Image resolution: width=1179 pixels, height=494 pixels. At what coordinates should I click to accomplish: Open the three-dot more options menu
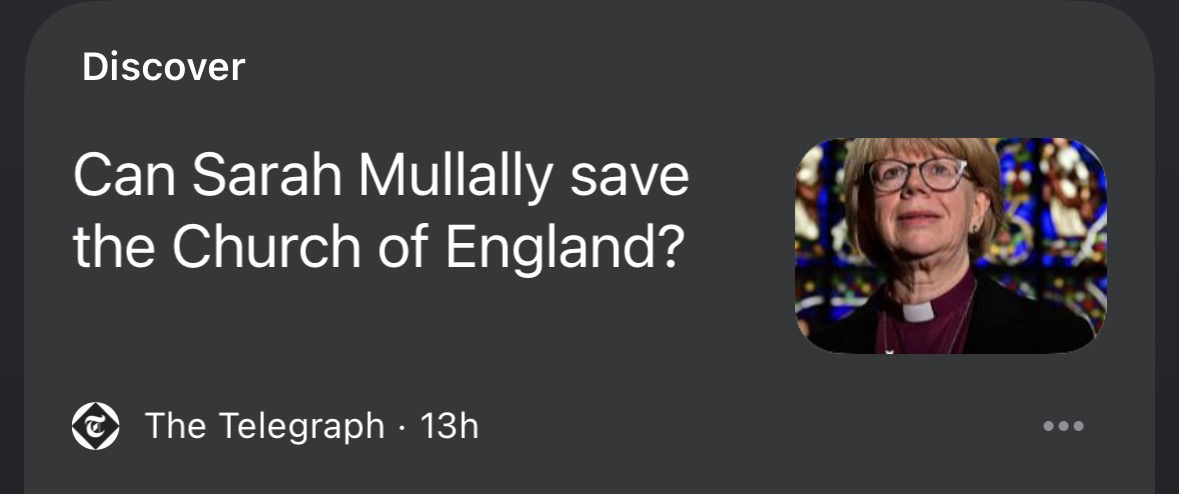click(1063, 427)
